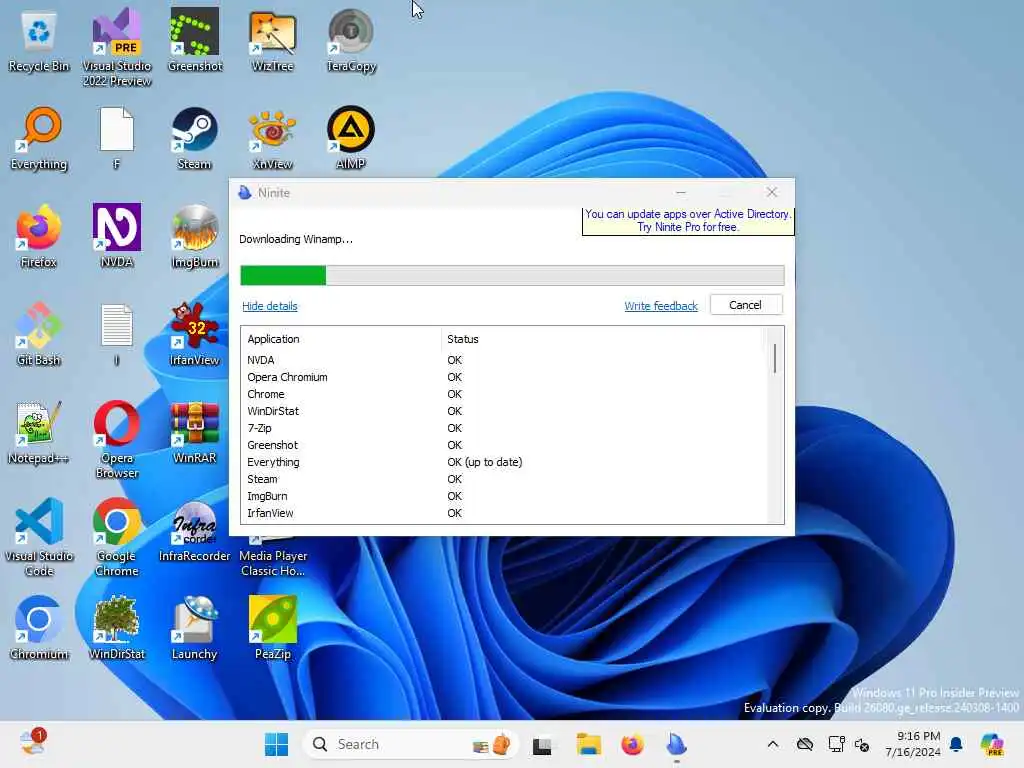Select the Steam desktop icon
1024x768 pixels.
tap(195, 139)
